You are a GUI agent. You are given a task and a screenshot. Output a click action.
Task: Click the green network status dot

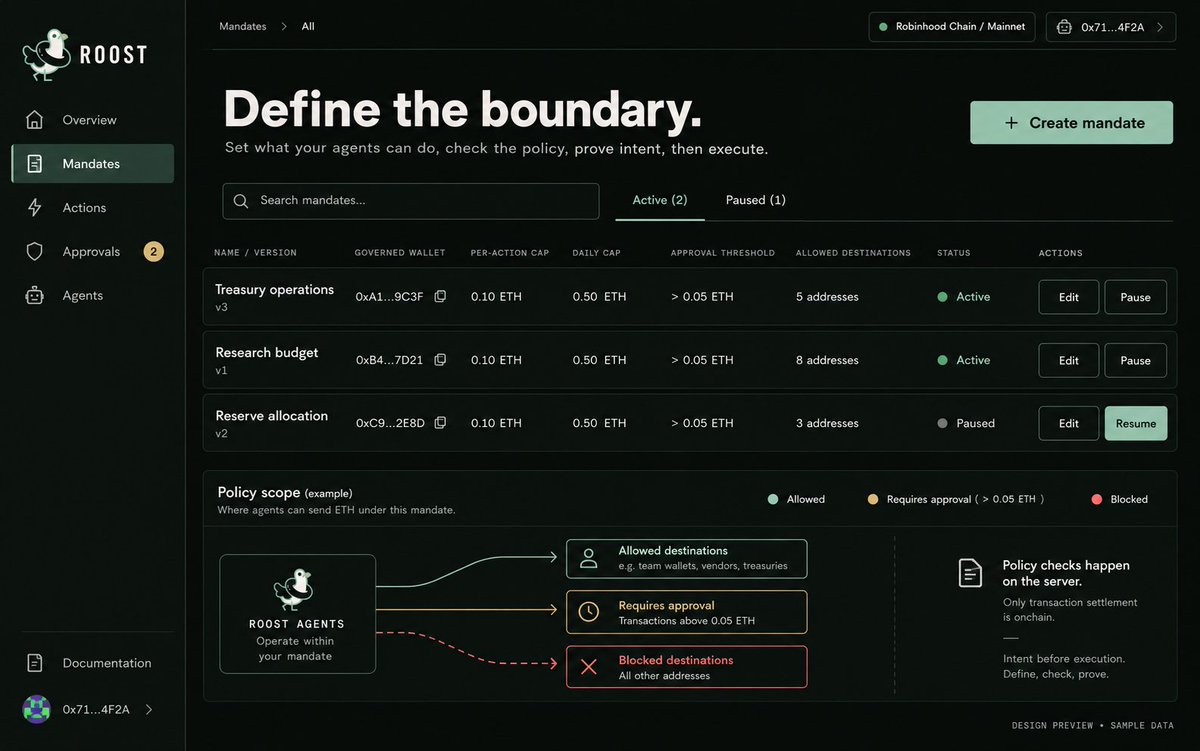pos(883,27)
